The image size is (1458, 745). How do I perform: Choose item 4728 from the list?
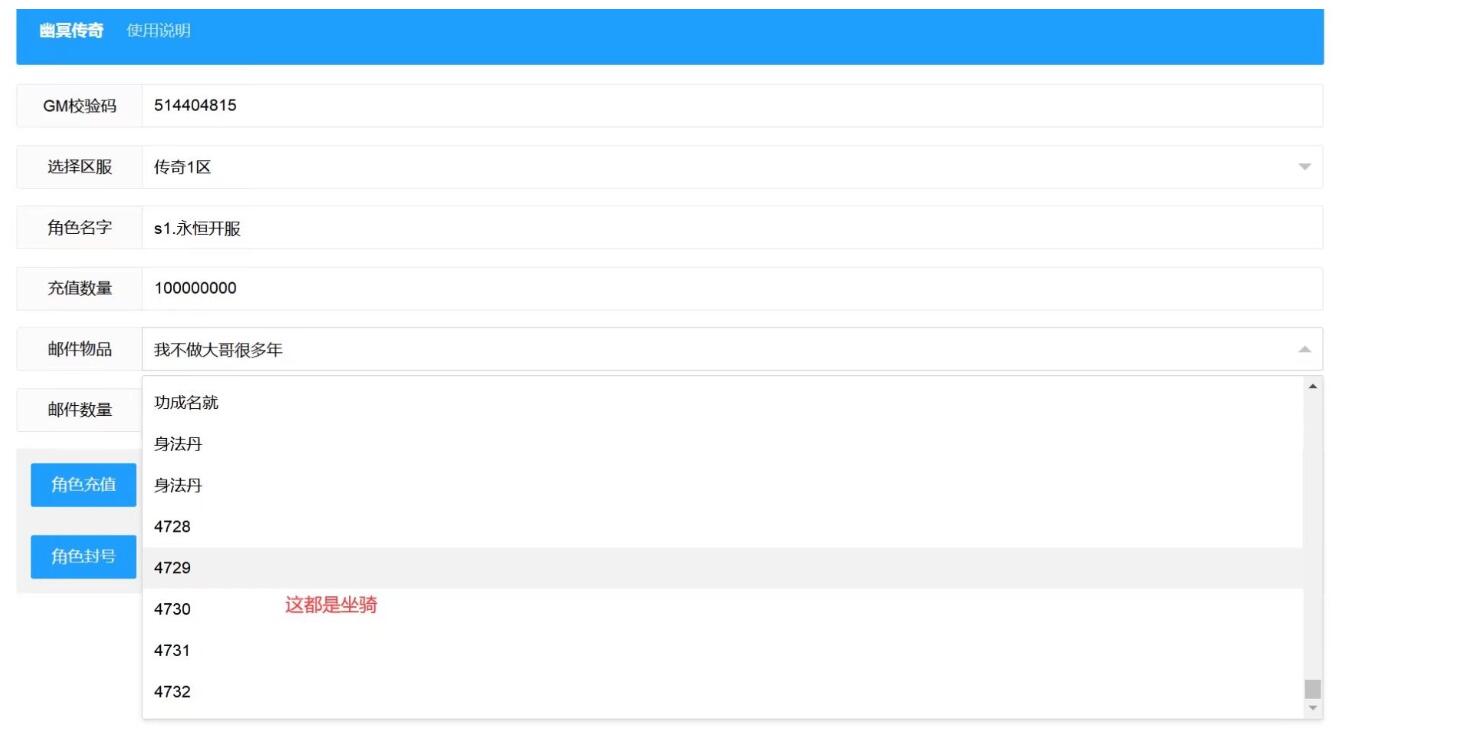coord(172,526)
